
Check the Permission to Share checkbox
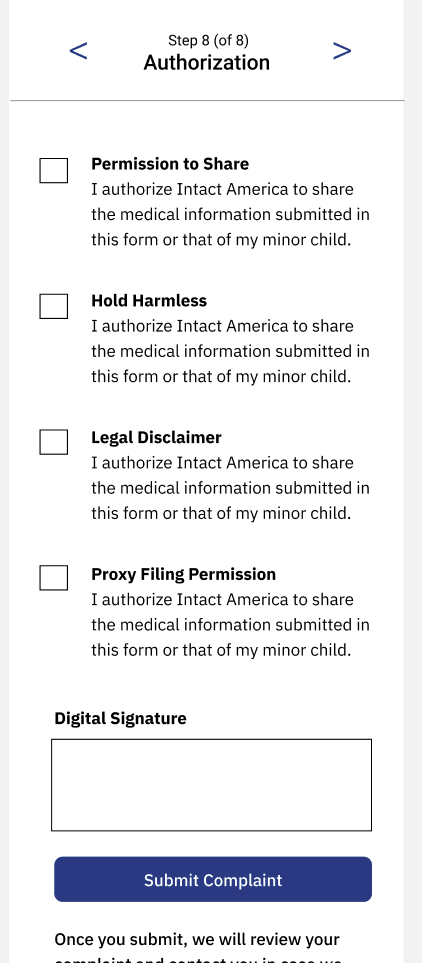pyautogui.click(x=53, y=170)
